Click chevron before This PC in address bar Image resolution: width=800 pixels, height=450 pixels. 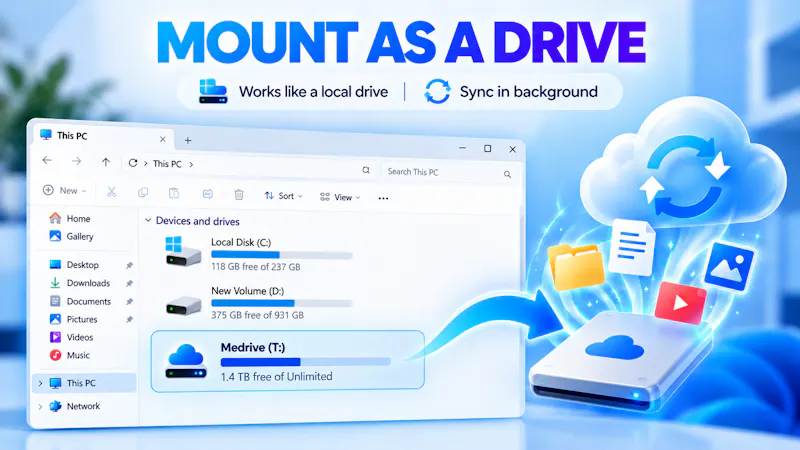(x=145, y=163)
